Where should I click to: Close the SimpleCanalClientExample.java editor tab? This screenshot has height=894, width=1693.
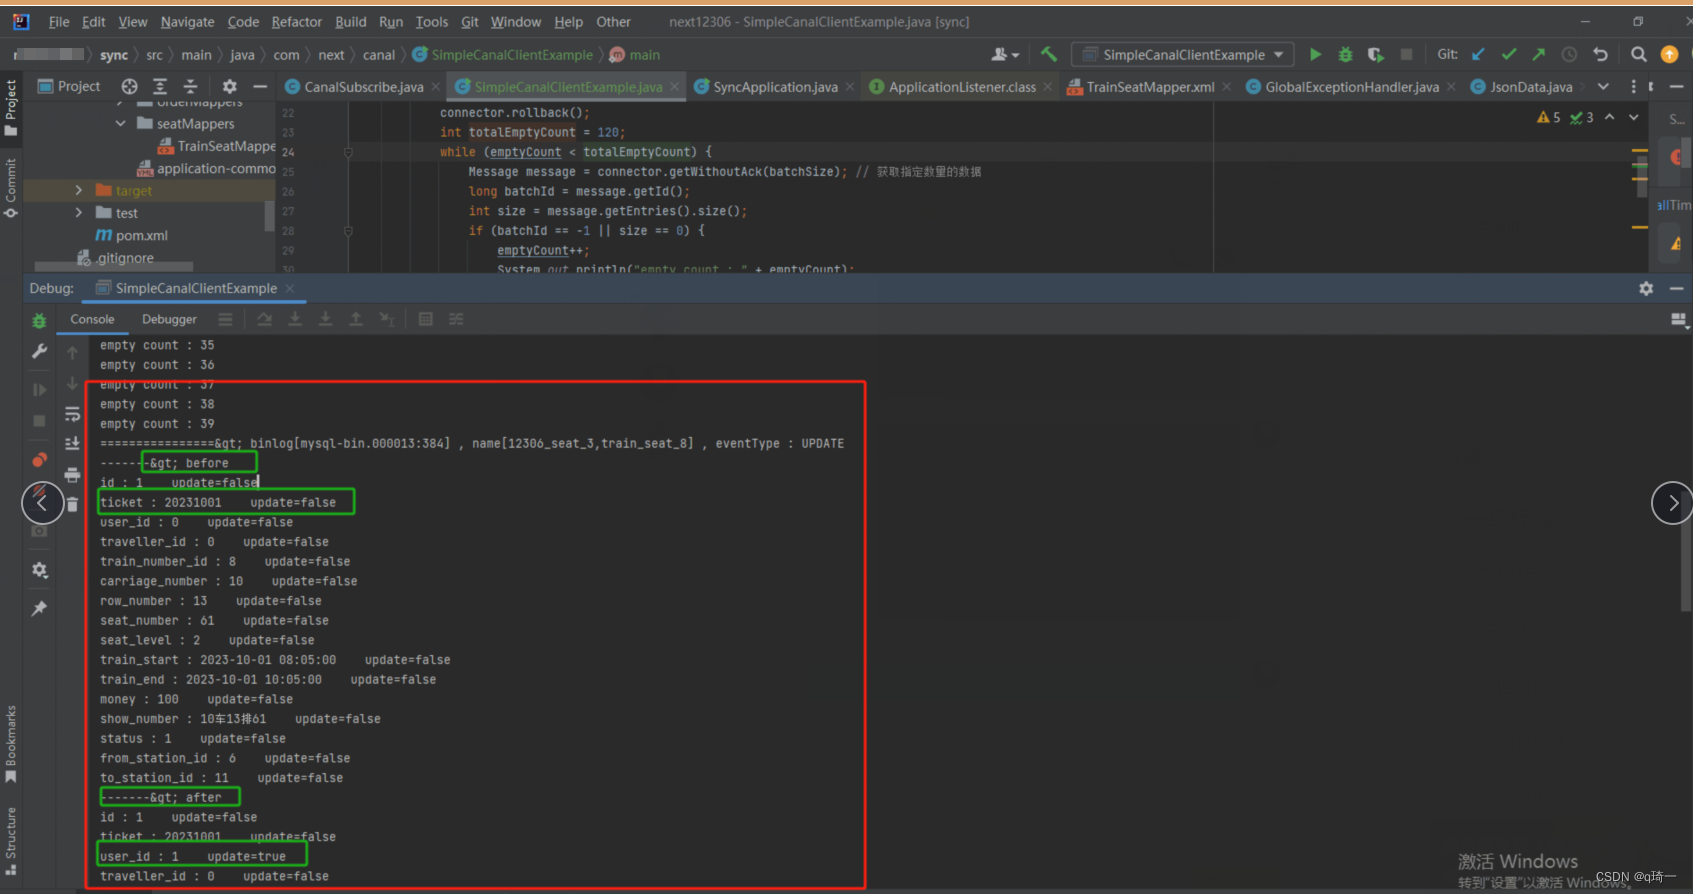(x=675, y=87)
